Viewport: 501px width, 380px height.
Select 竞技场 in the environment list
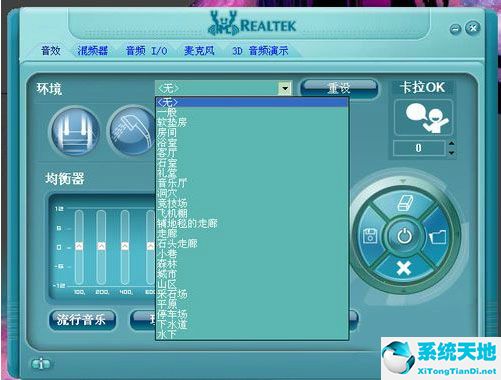point(252,203)
